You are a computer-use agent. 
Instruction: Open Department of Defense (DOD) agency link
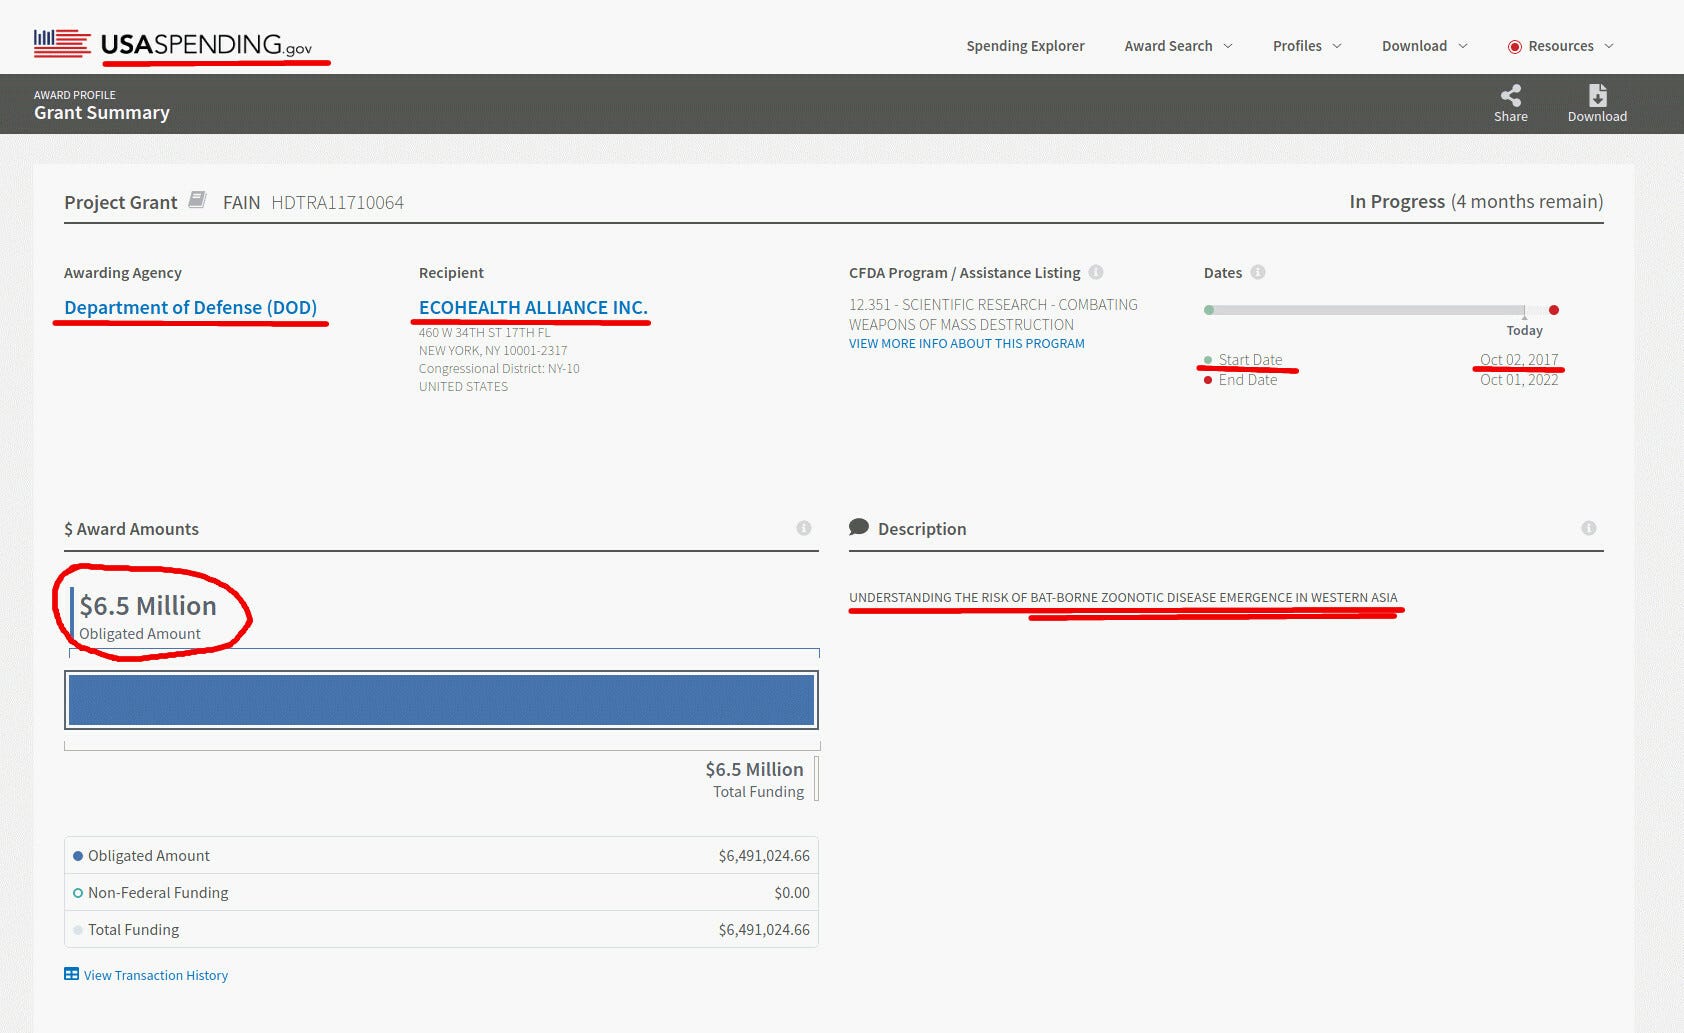(190, 307)
